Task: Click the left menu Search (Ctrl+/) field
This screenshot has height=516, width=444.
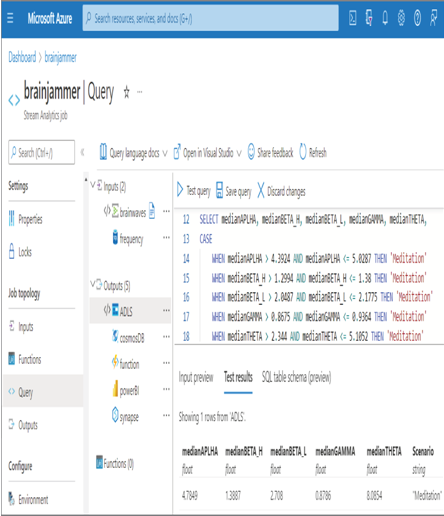Action: [x=41, y=153]
